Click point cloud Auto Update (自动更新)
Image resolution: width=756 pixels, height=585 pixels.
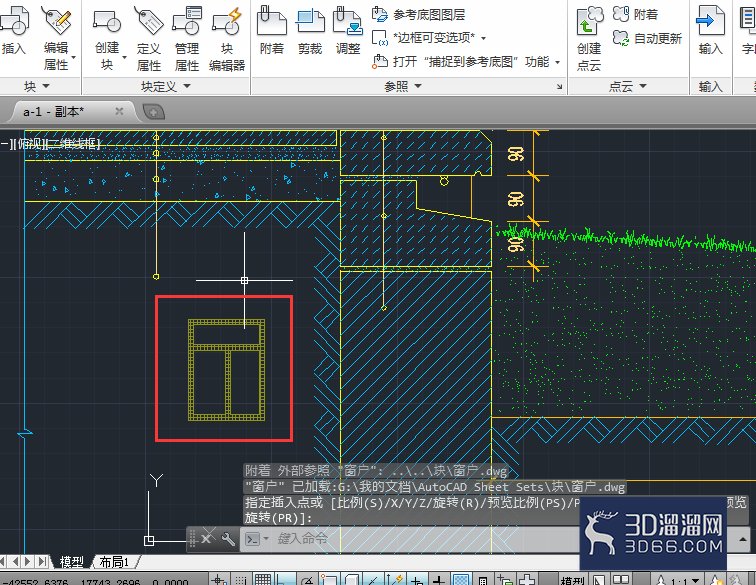647,38
